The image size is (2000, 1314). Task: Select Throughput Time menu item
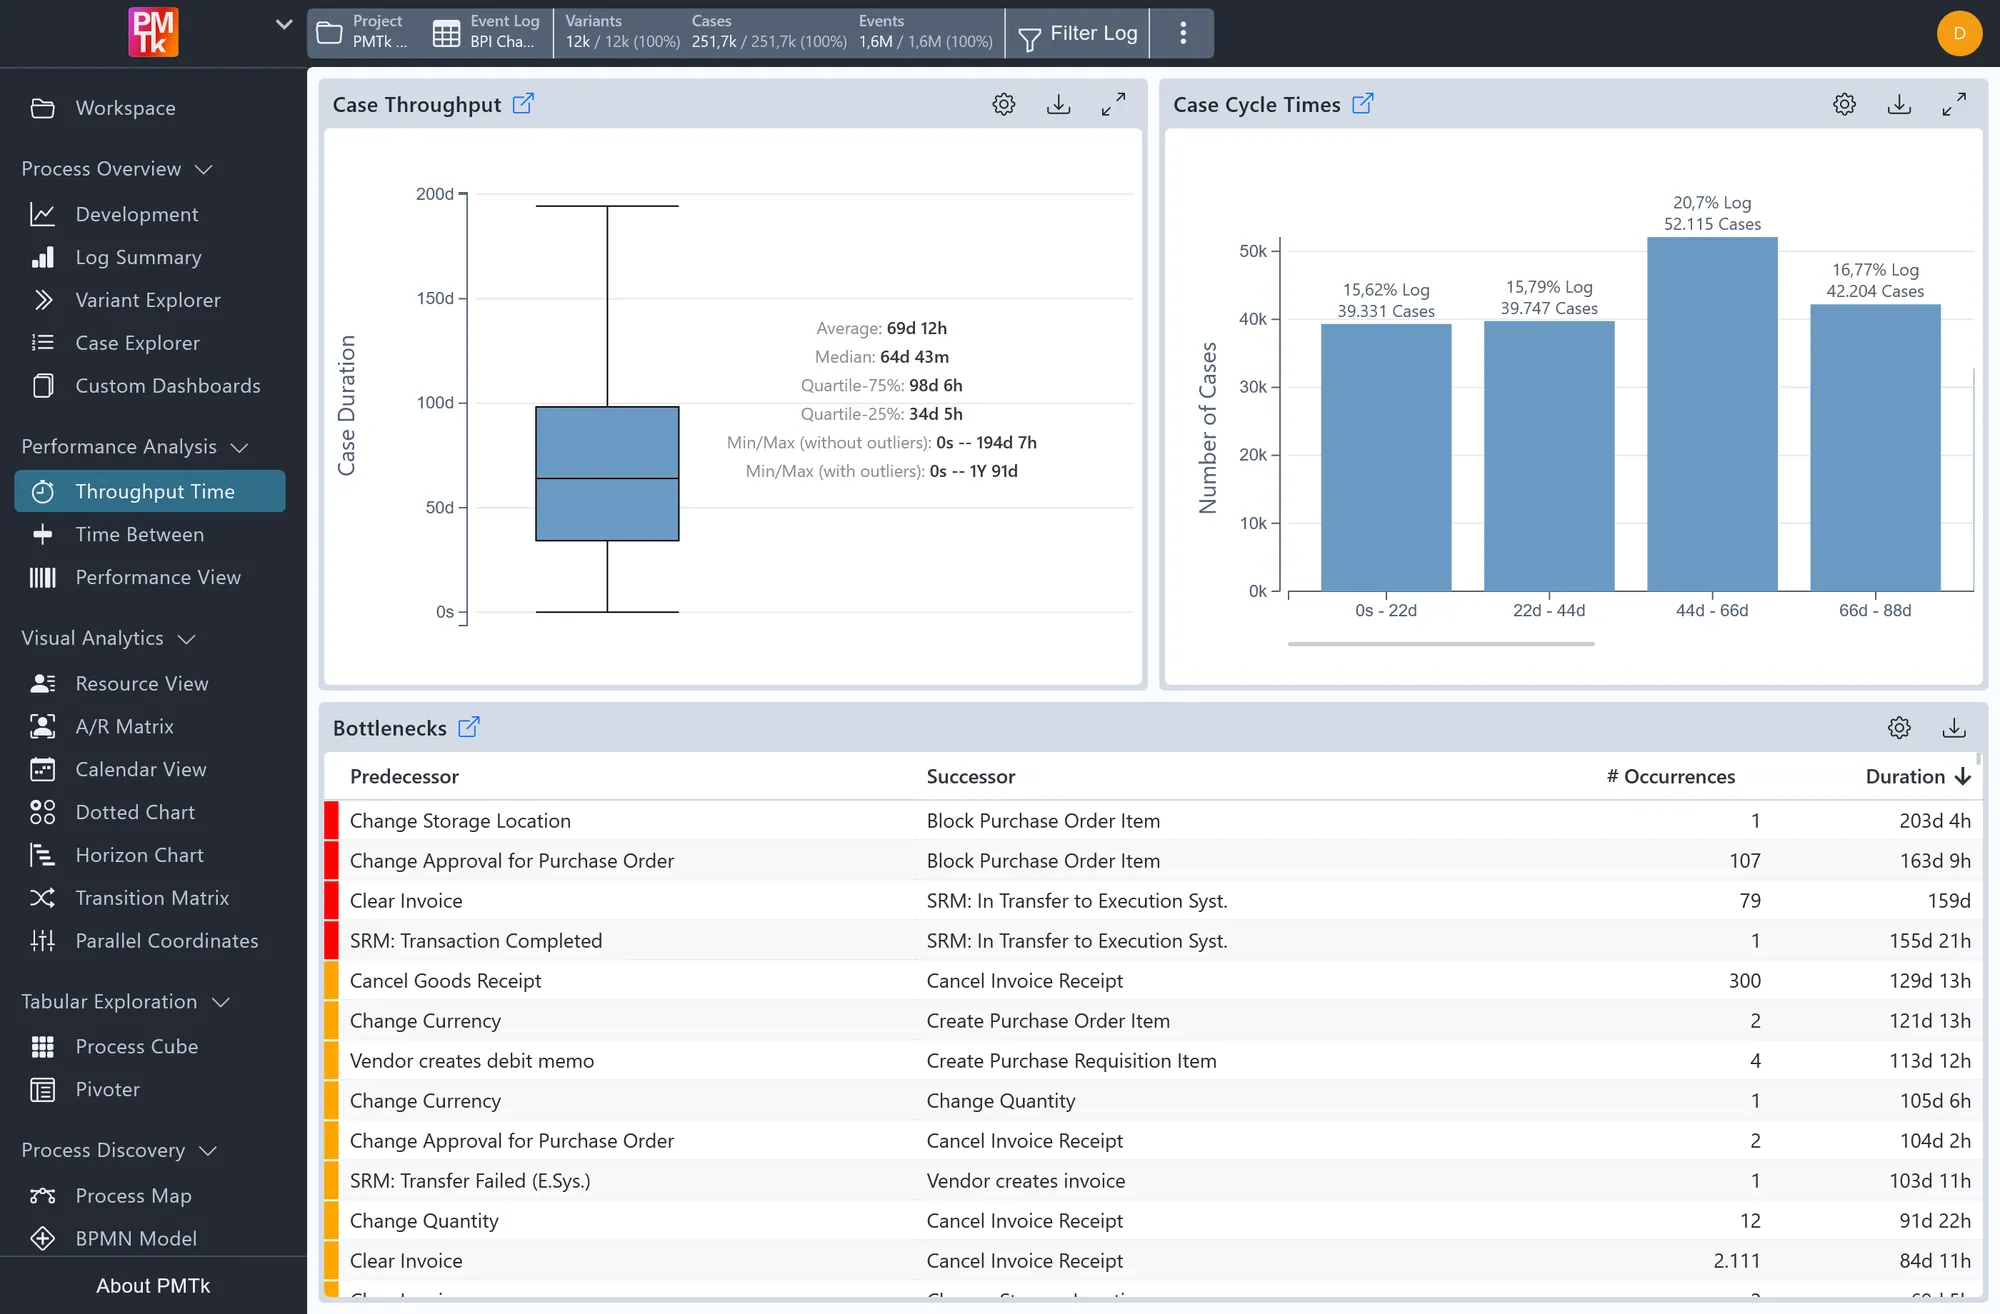click(x=150, y=491)
